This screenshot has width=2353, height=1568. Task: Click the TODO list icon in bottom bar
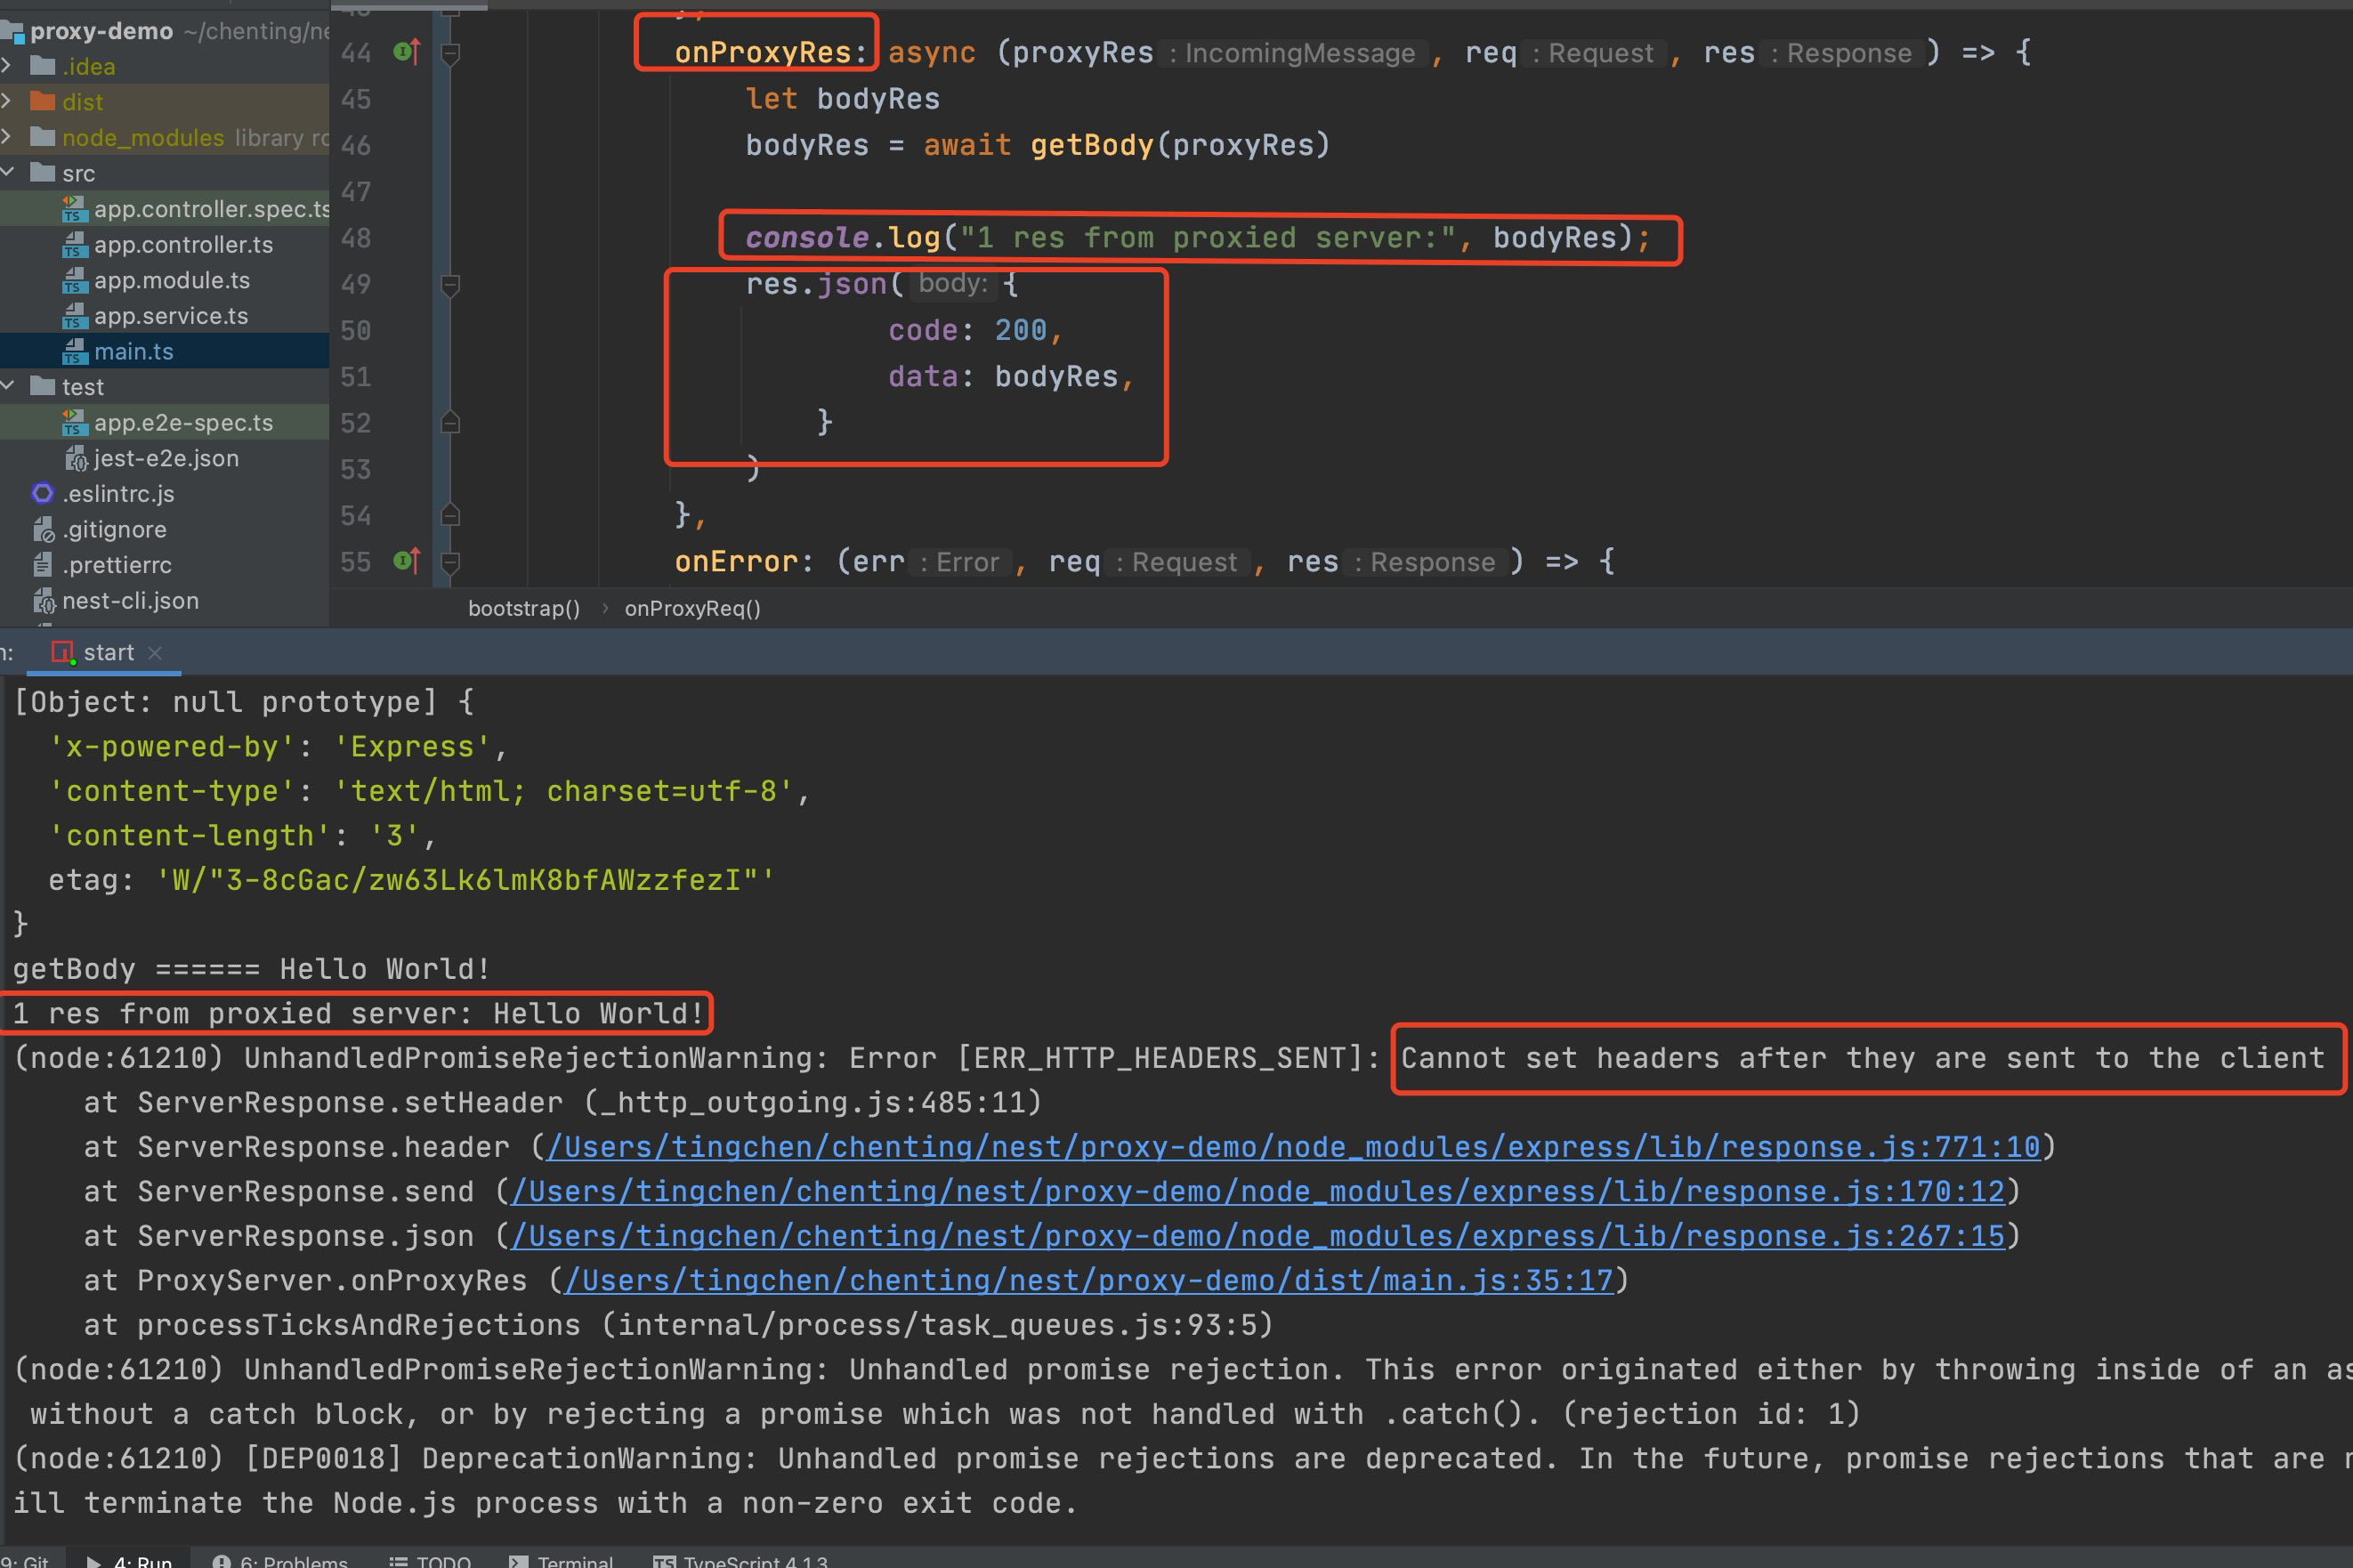pos(398,1561)
